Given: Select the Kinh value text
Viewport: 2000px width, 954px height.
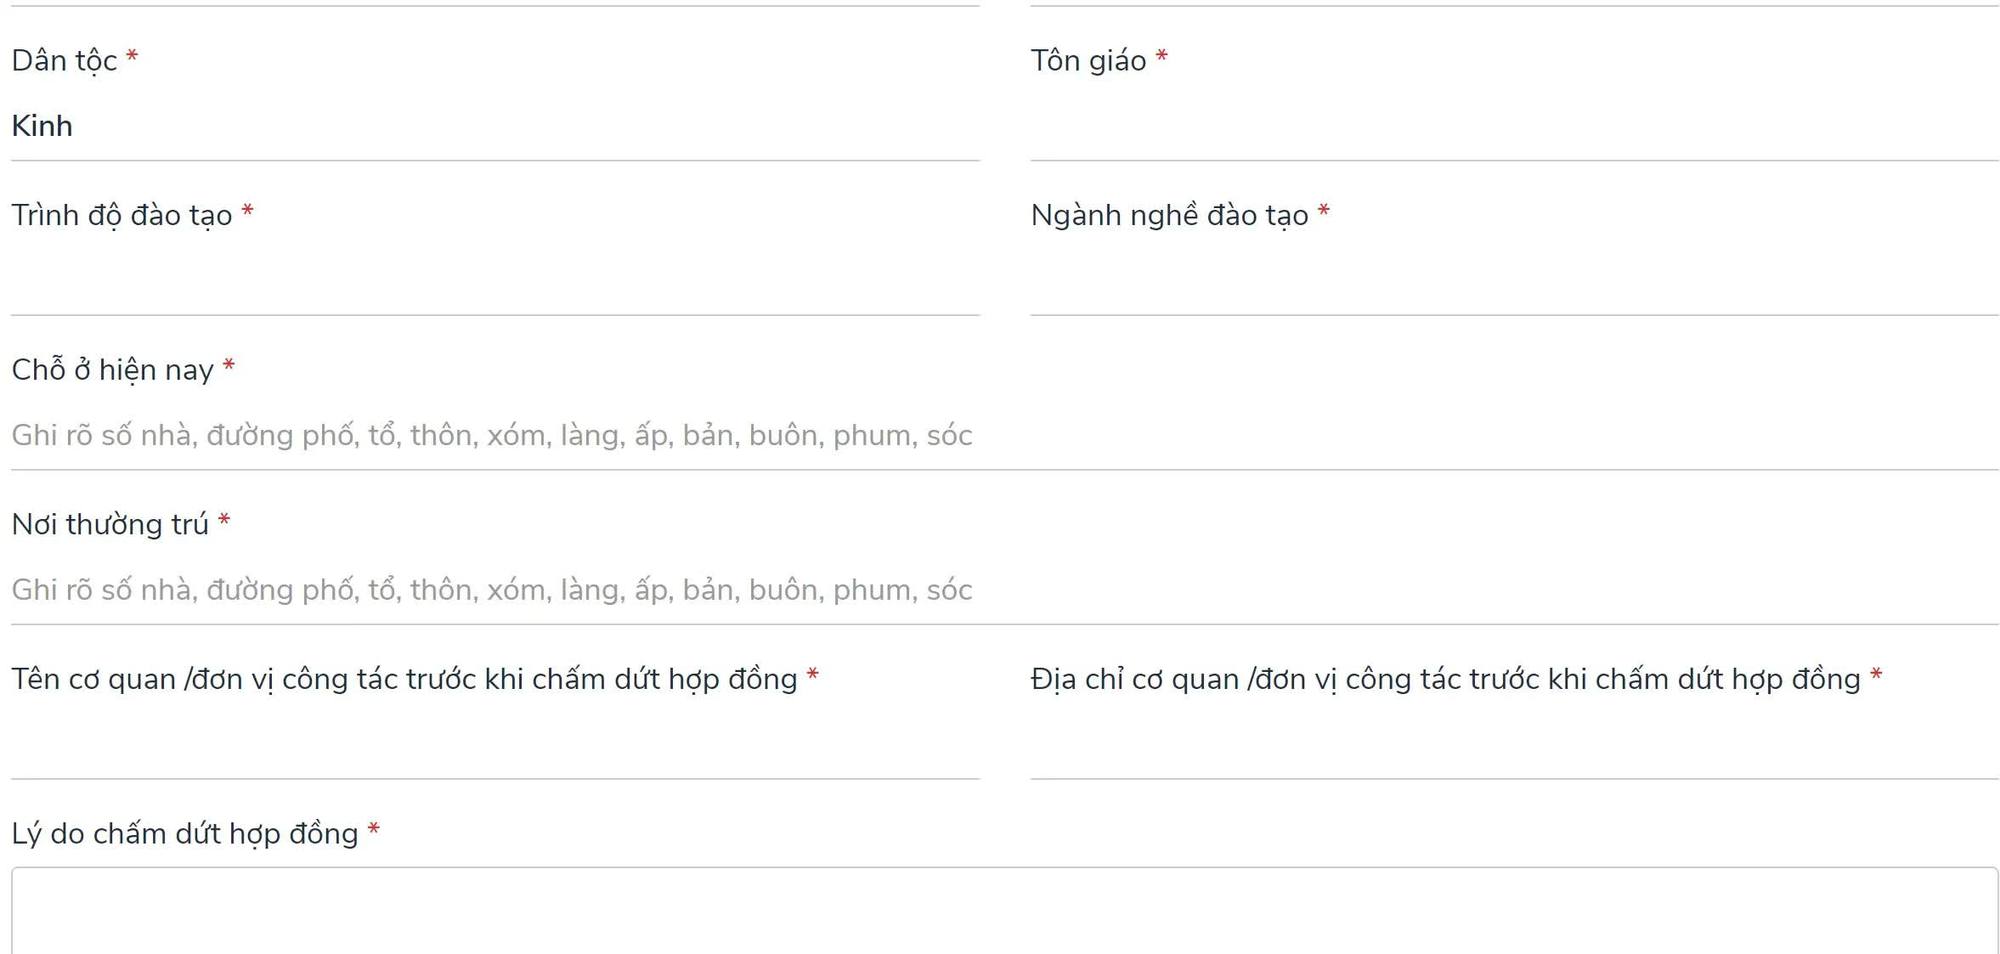Looking at the screenshot, I should [41, 126].
